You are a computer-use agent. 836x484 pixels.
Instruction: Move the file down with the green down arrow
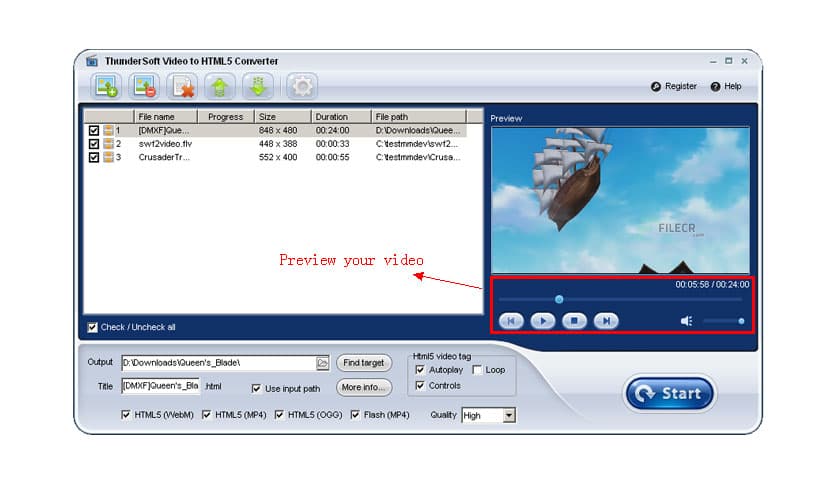click(258, 86)
